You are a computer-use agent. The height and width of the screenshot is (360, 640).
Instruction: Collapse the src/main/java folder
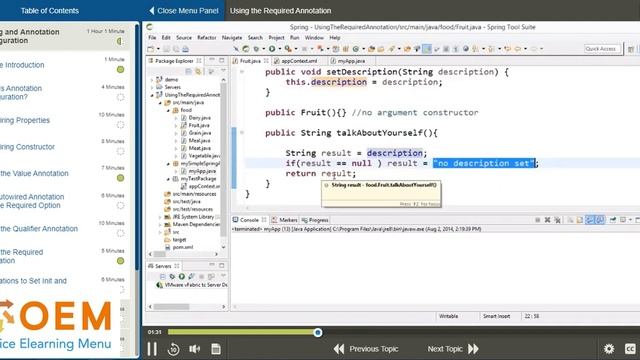click(x=160, y=102)
